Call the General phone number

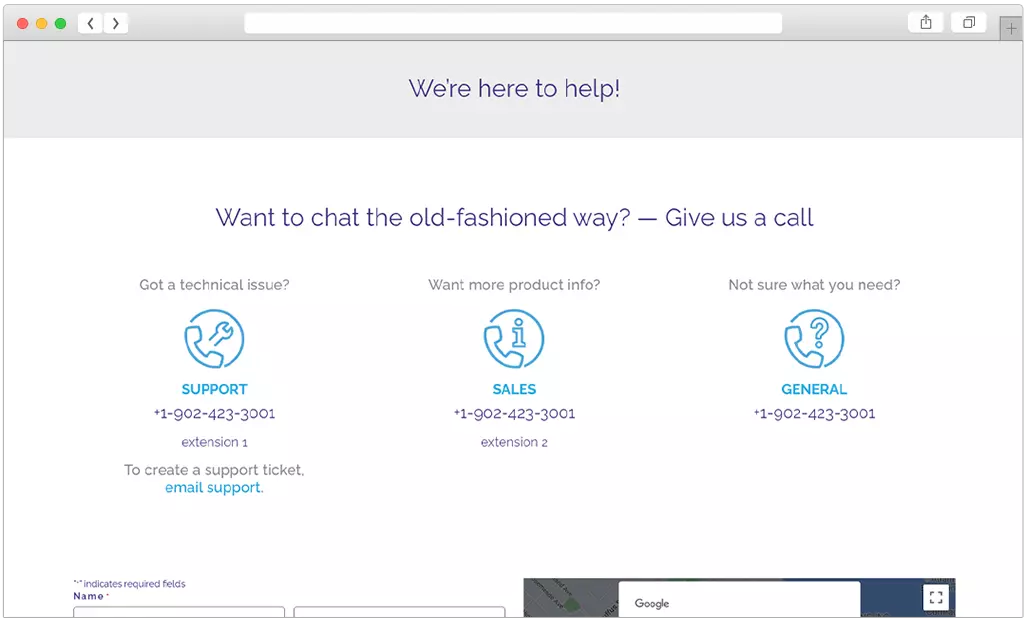point(814,413)
